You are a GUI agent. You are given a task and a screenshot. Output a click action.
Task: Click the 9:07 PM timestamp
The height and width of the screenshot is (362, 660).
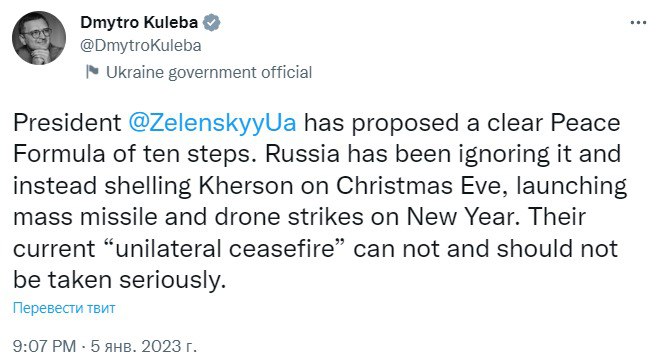click(44, 346)
